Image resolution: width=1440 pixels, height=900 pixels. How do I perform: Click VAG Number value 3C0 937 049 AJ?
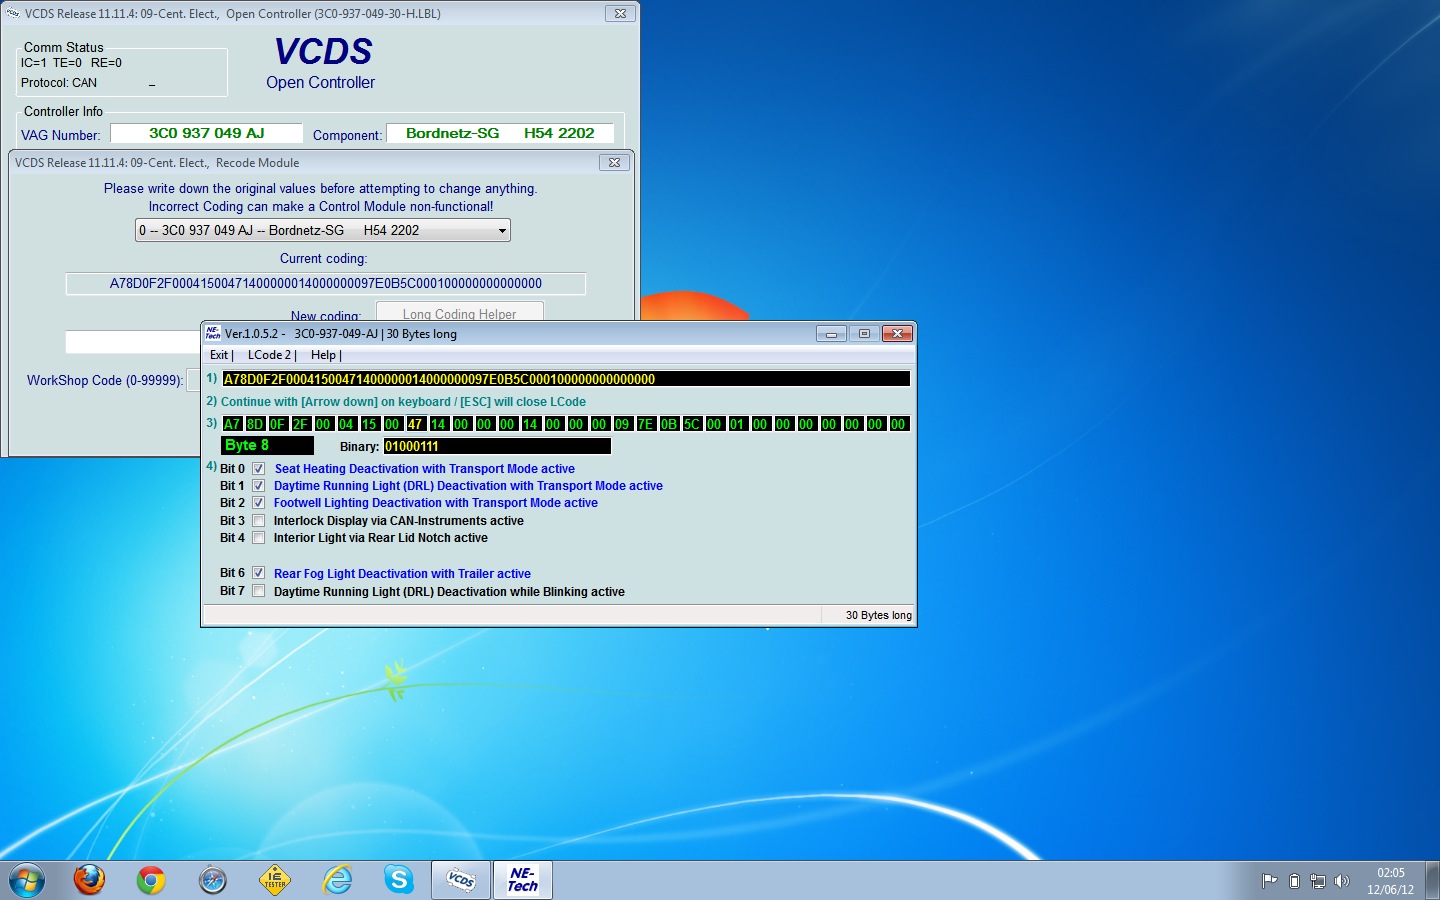[206, 133]
